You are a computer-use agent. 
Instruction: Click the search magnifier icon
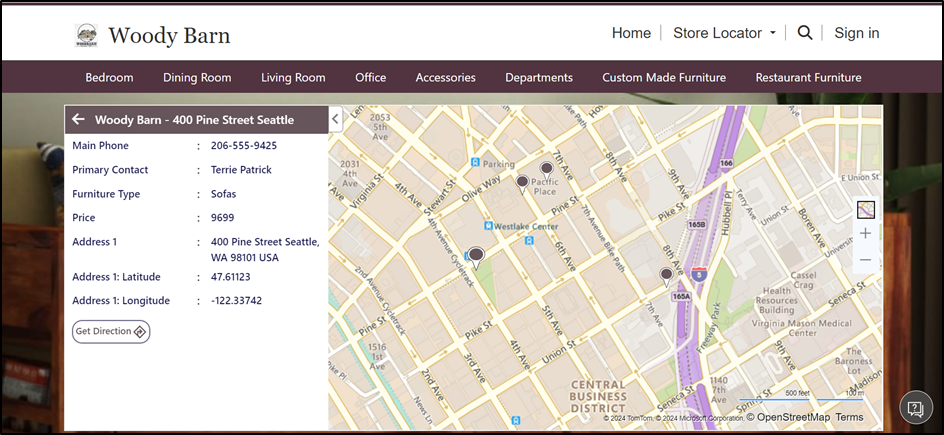[x=805, y=33]
